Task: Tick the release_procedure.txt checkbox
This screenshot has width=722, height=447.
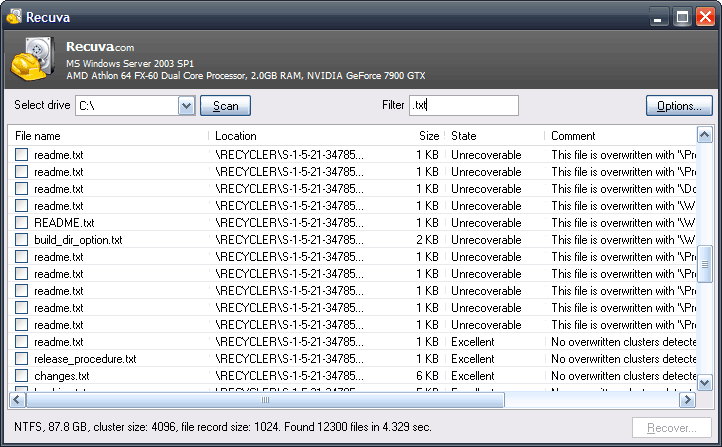Action: (x=21, y=359)
